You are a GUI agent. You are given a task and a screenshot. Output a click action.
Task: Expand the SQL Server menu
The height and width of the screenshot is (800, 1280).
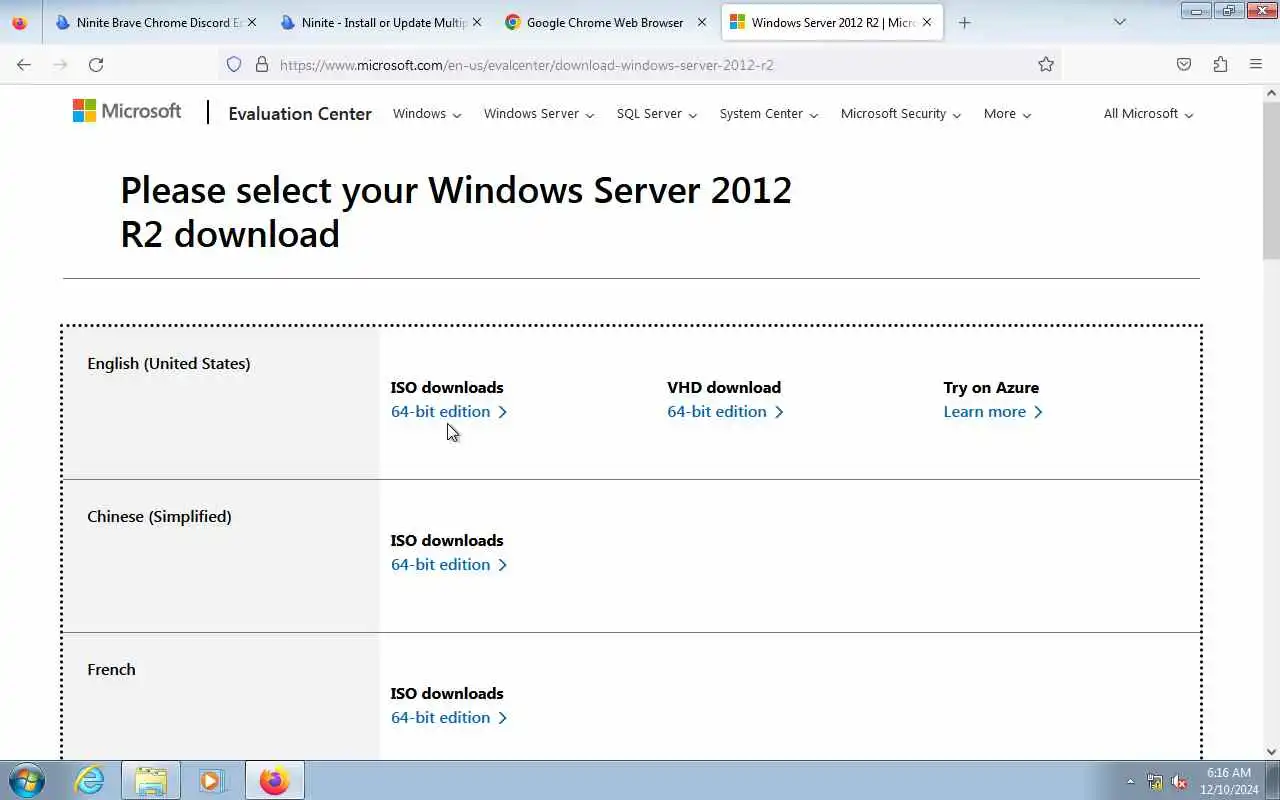click(x=657, y=114)
